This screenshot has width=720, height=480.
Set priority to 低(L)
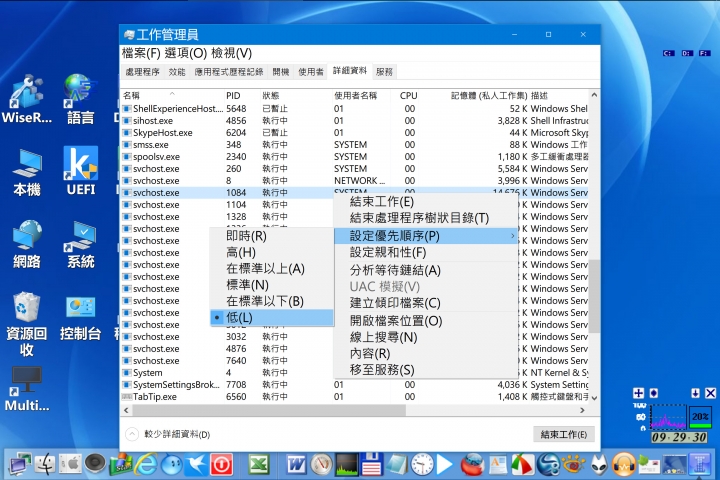point(272,317)
